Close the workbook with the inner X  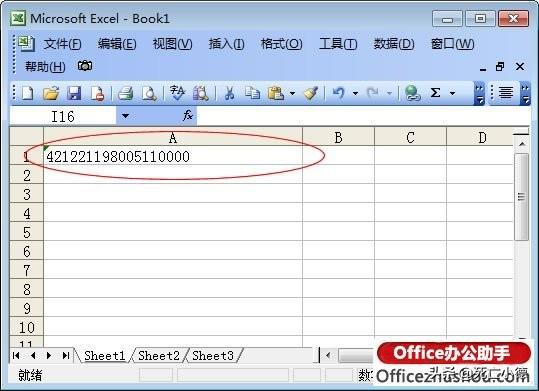point(520,67)
